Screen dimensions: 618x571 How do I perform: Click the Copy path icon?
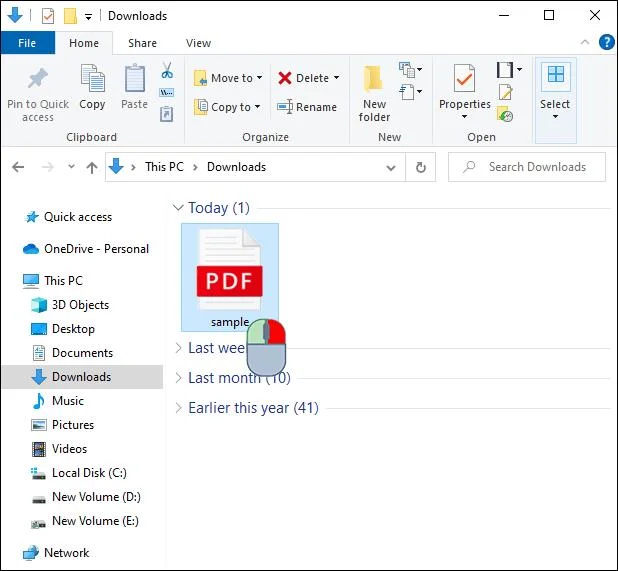point(166,93)
